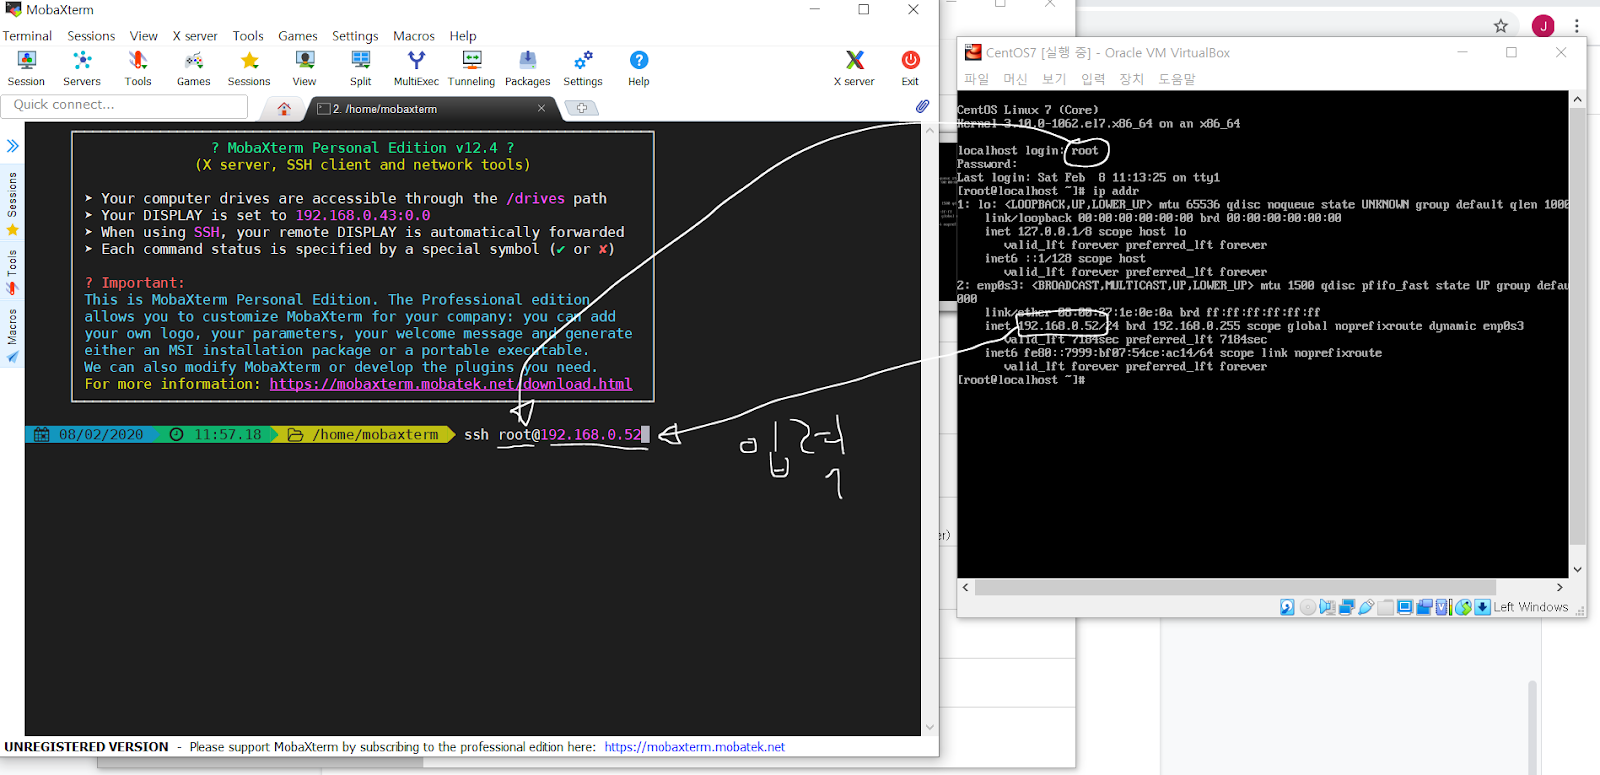This screenshot has width=1600, height=775.
Task: Click the VirtualBox audio status icon
Action: click(x=1327, y=607)
